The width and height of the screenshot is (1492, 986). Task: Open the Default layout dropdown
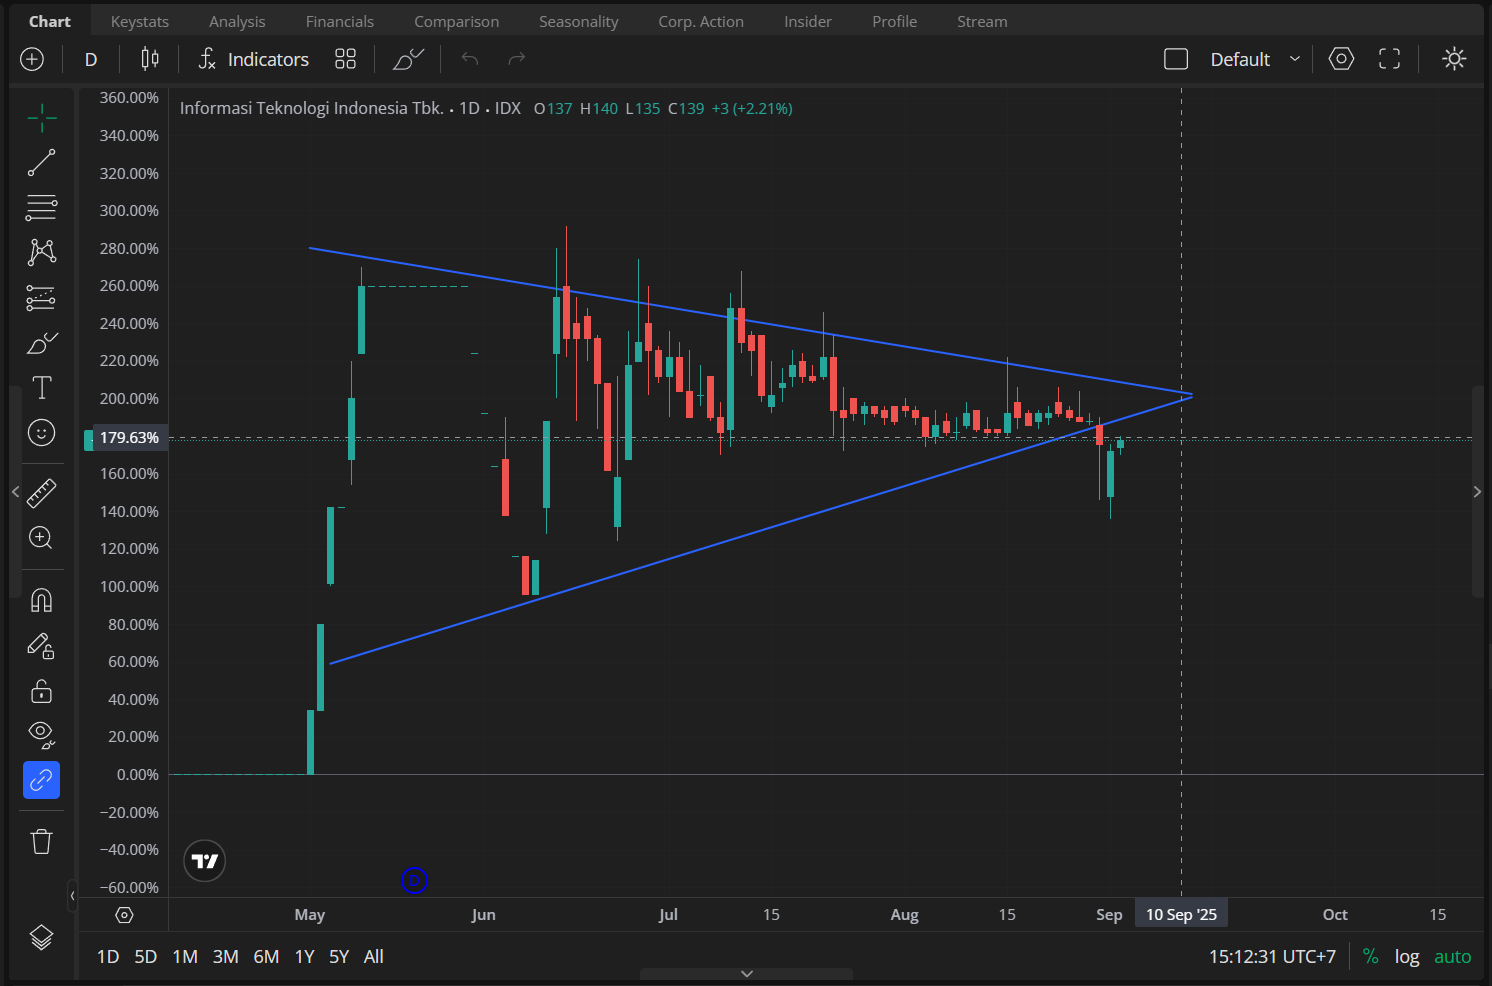[x=1255, y=59]
